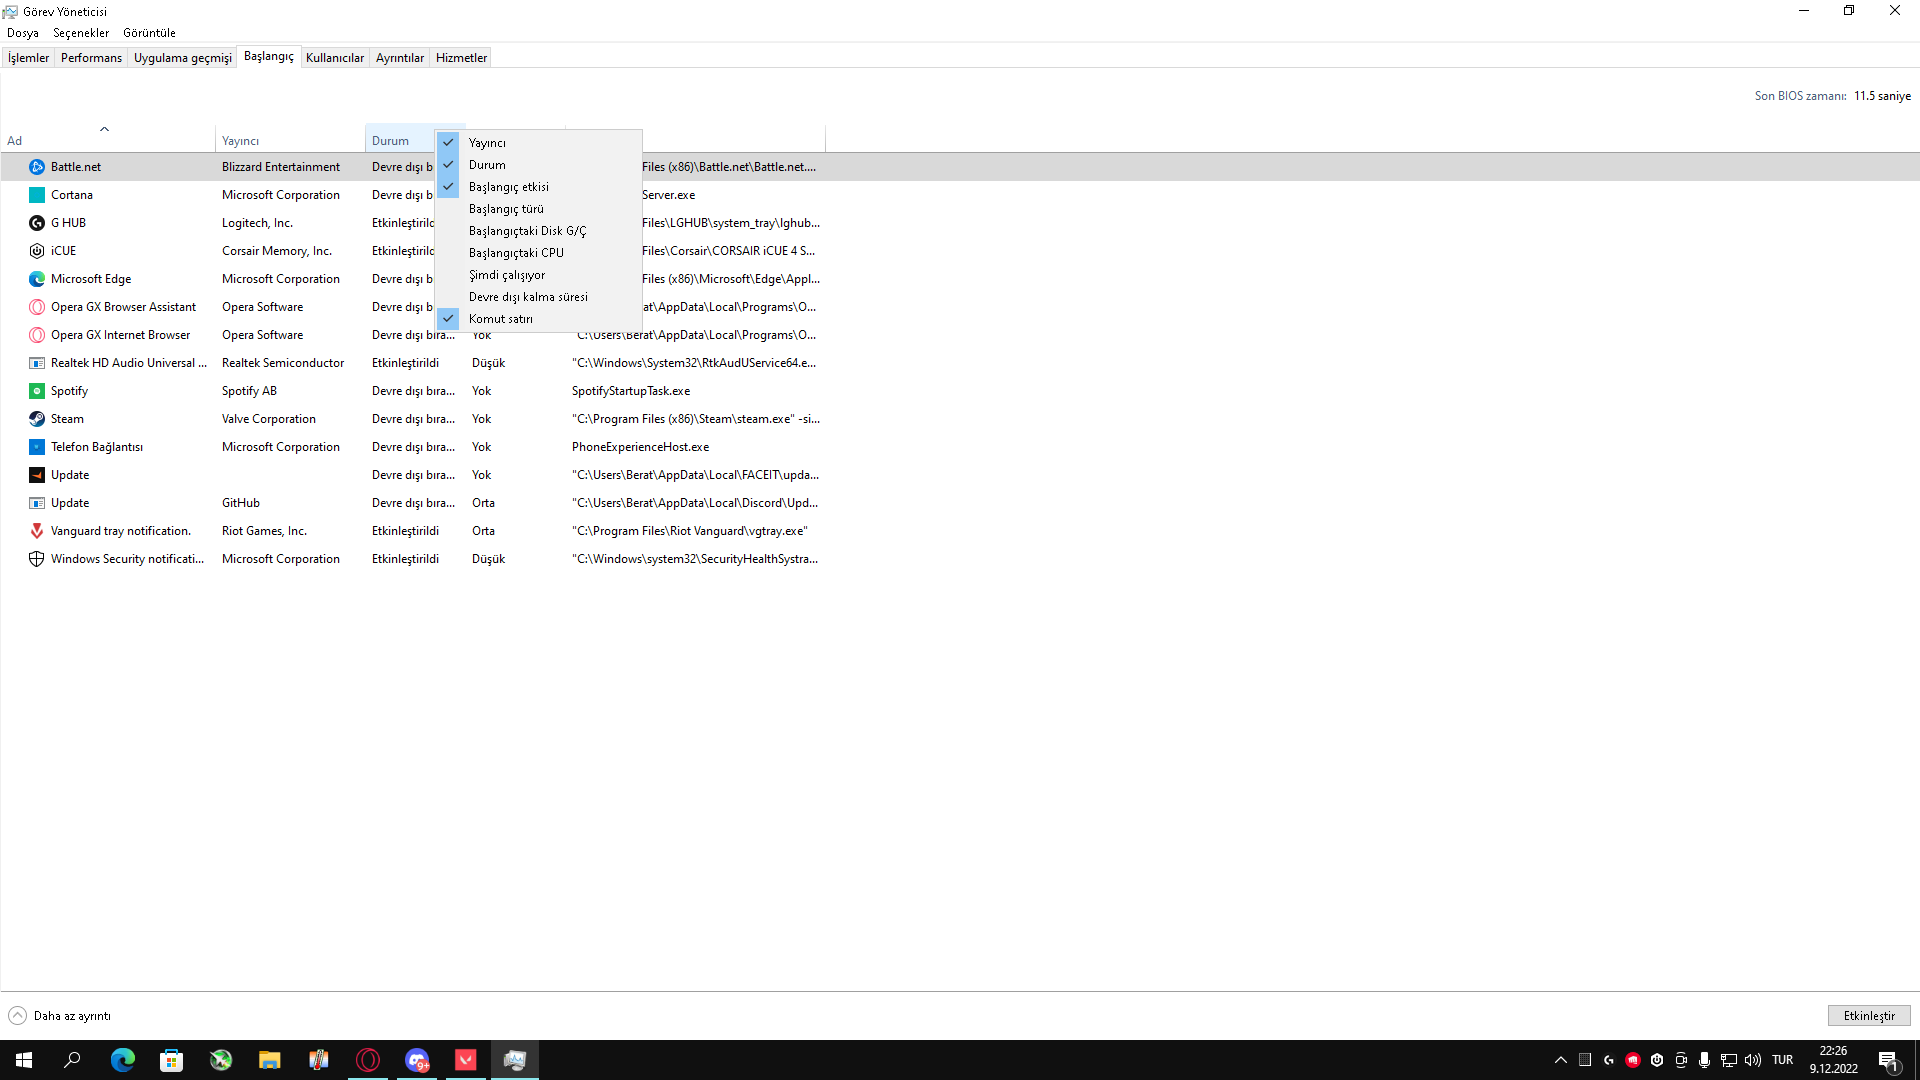Click the Spotify startup item icon
1920x1080 pixels.
[37, 391]
